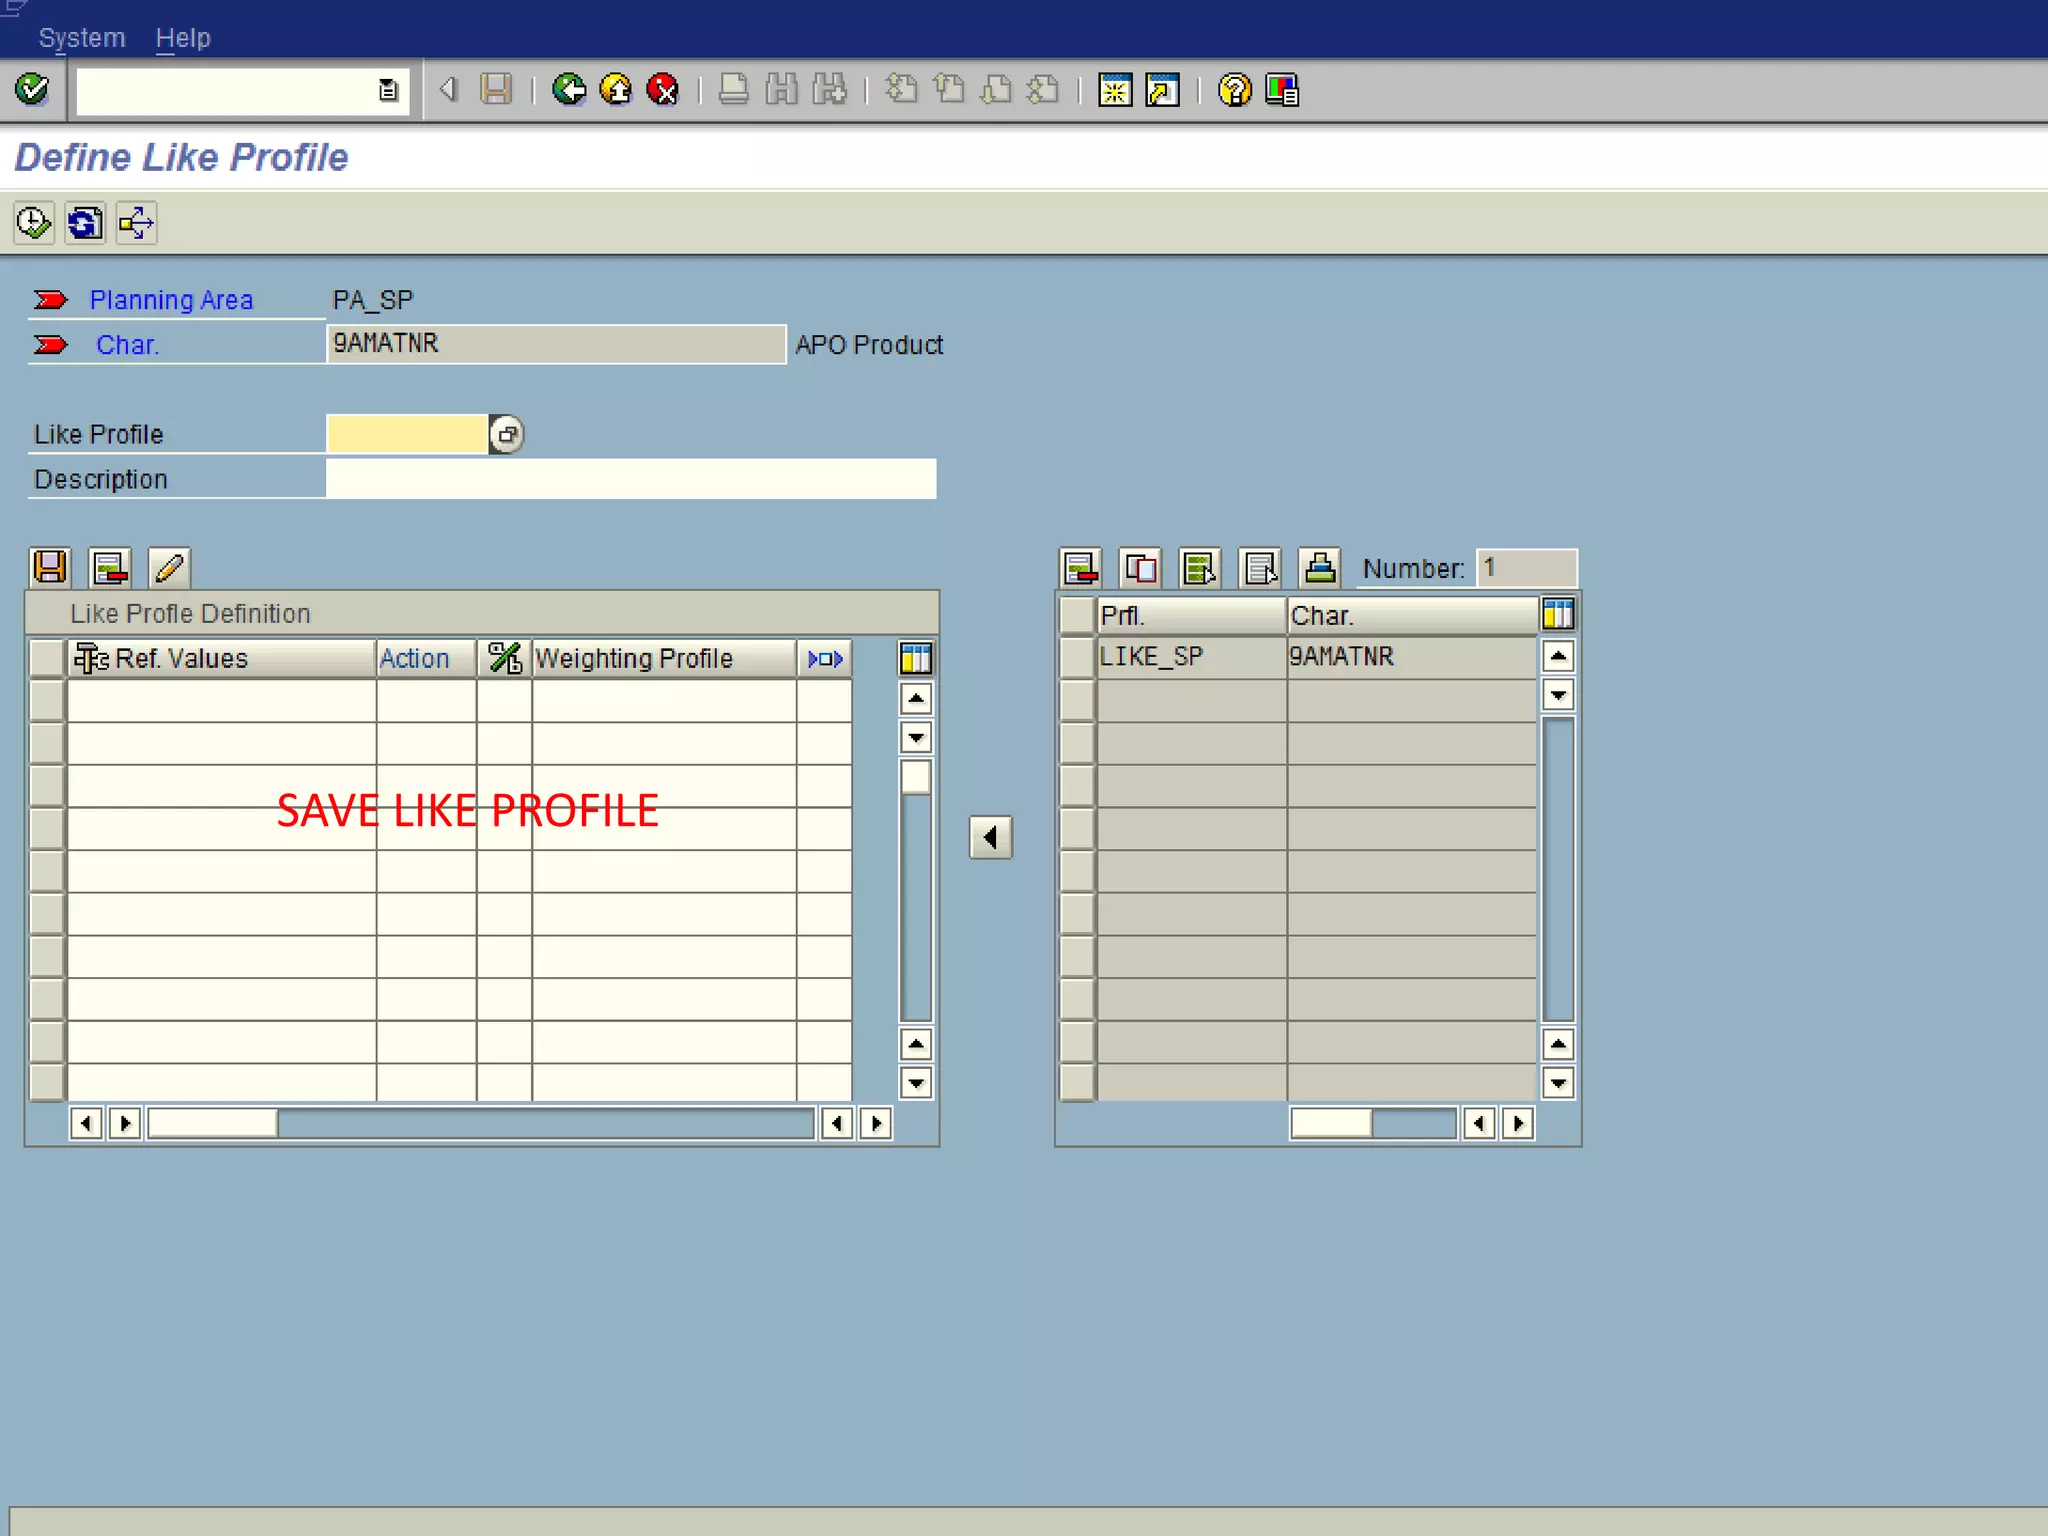The width and height of the screenshot is (2048, 1536).
Task: Click the Create New Session icon
Action: 1115,90
